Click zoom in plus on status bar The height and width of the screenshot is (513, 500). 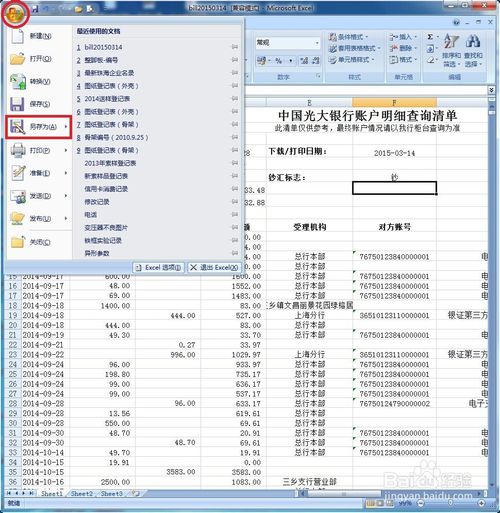(x=482, y=503)
